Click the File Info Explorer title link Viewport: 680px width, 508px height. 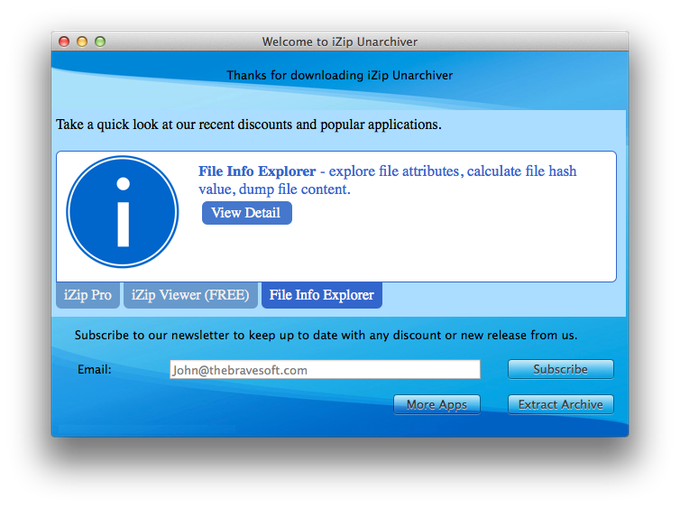coord(257,171)
